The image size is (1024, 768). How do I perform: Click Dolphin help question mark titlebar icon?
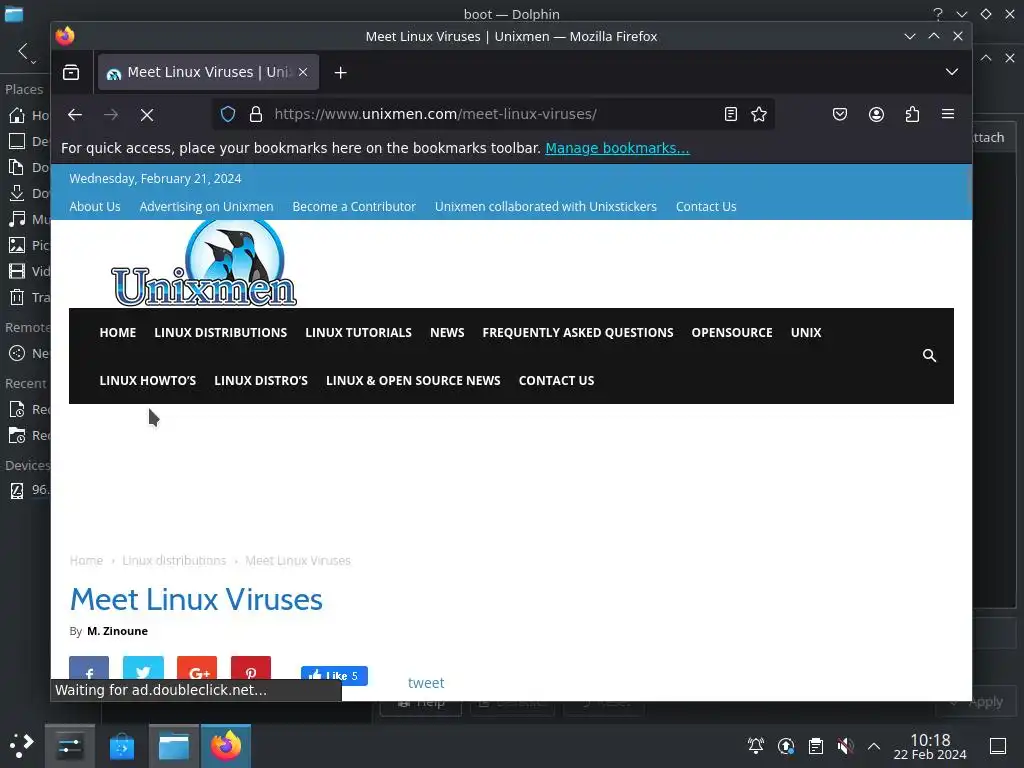click(938, 14)
